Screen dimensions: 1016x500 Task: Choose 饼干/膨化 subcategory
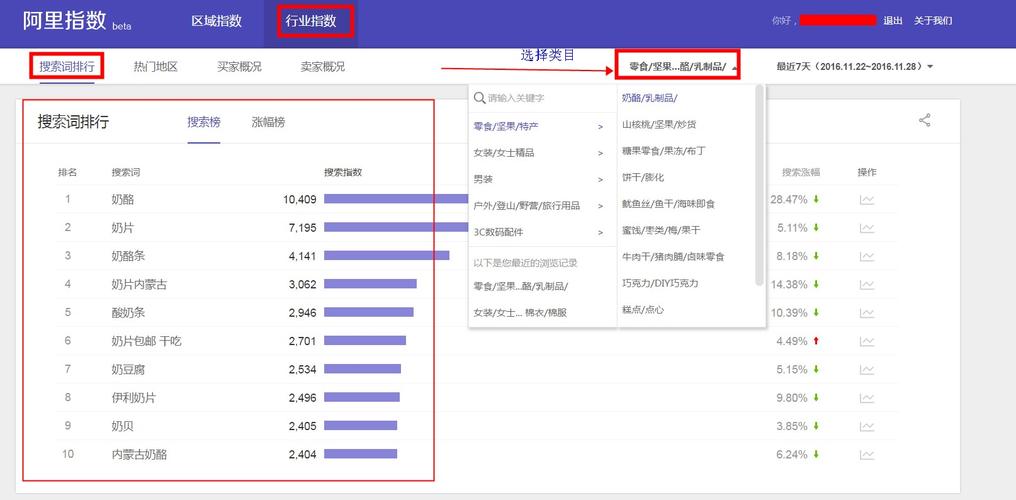click(643, 177)
